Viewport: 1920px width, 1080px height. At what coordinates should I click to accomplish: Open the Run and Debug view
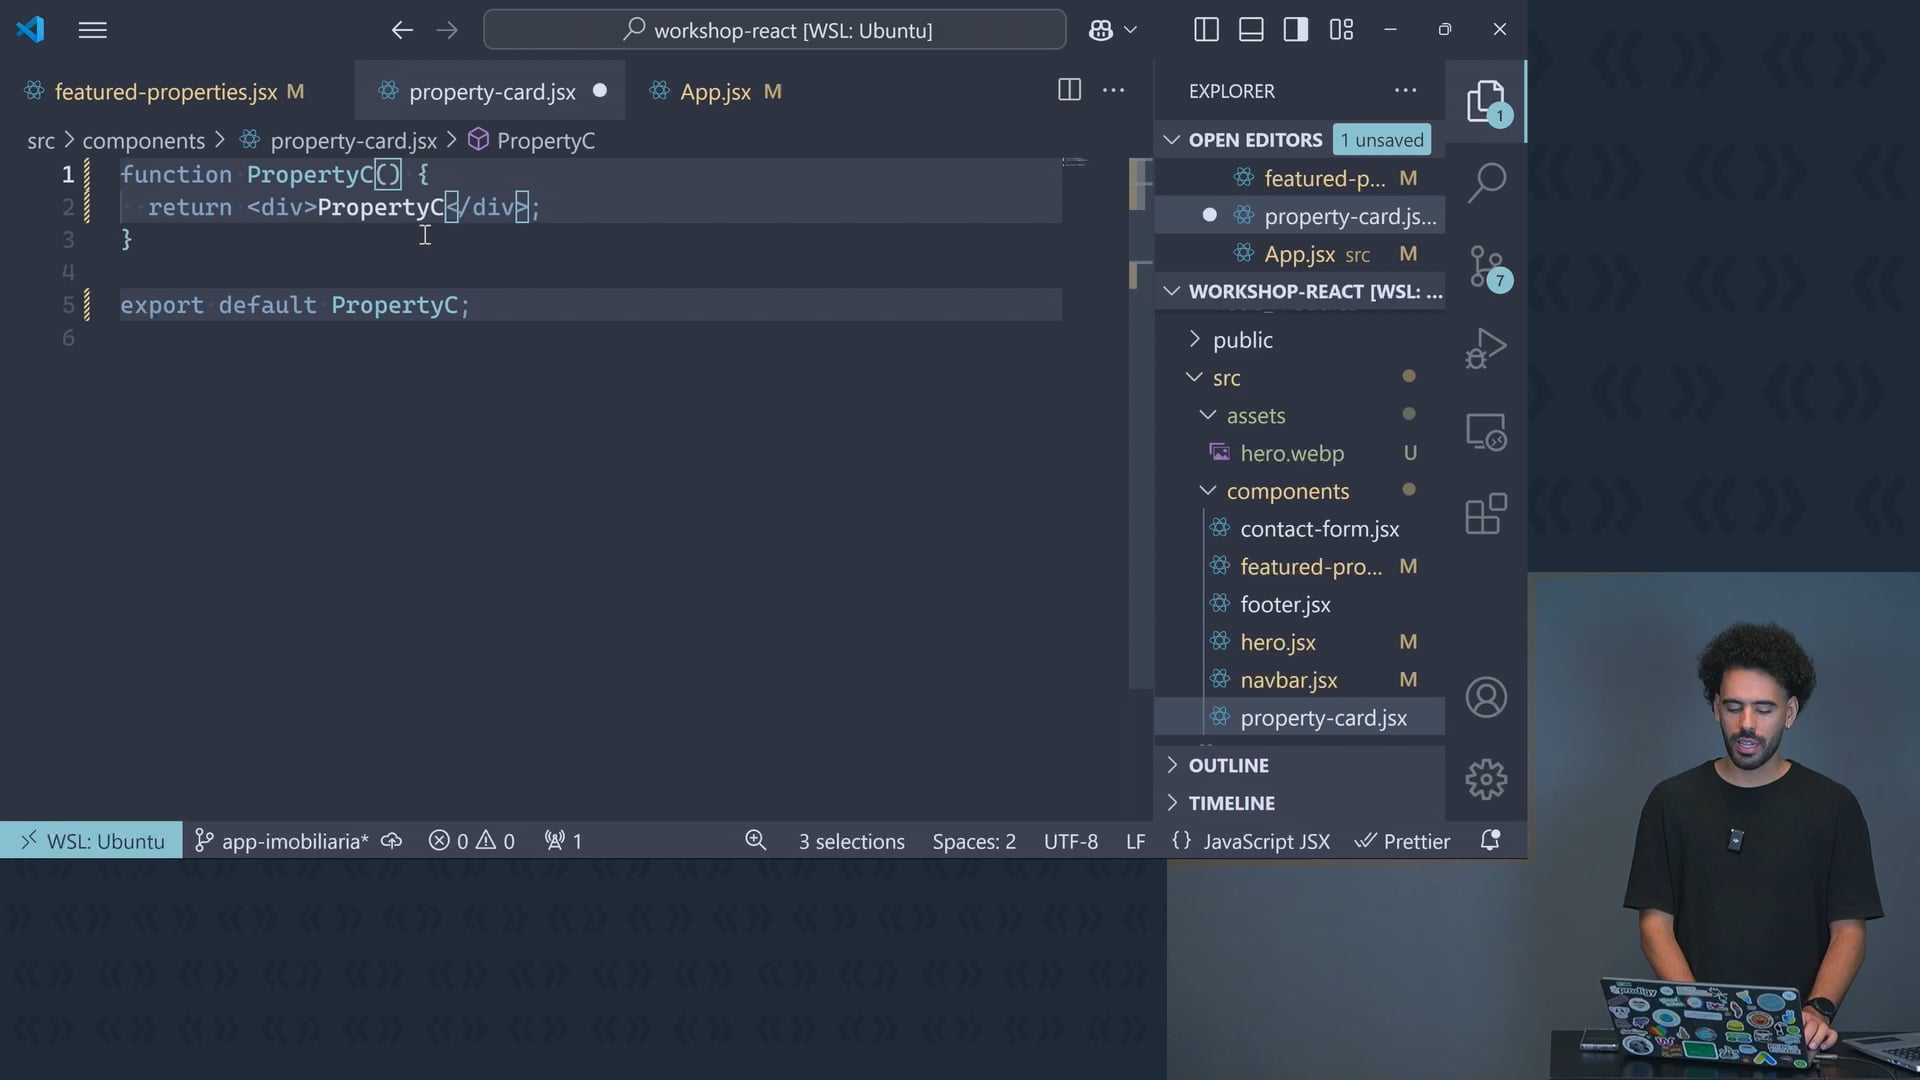tap(1486, 349)
